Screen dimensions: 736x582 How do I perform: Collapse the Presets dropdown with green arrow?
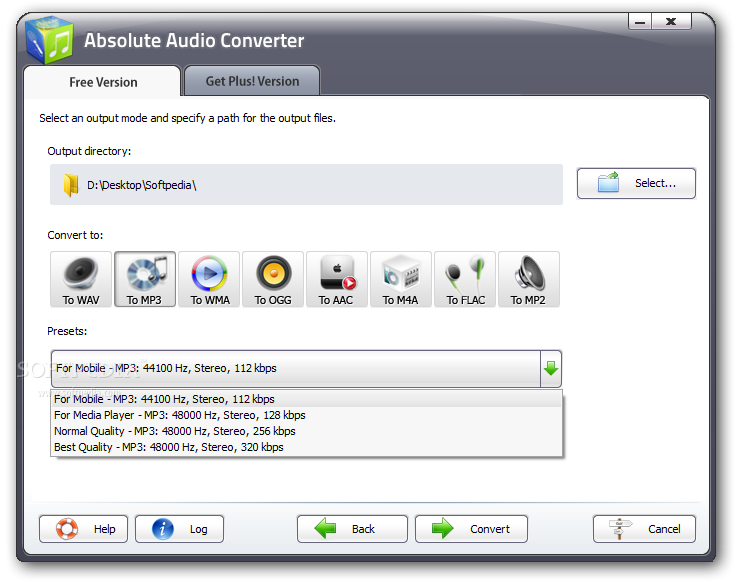551,368
